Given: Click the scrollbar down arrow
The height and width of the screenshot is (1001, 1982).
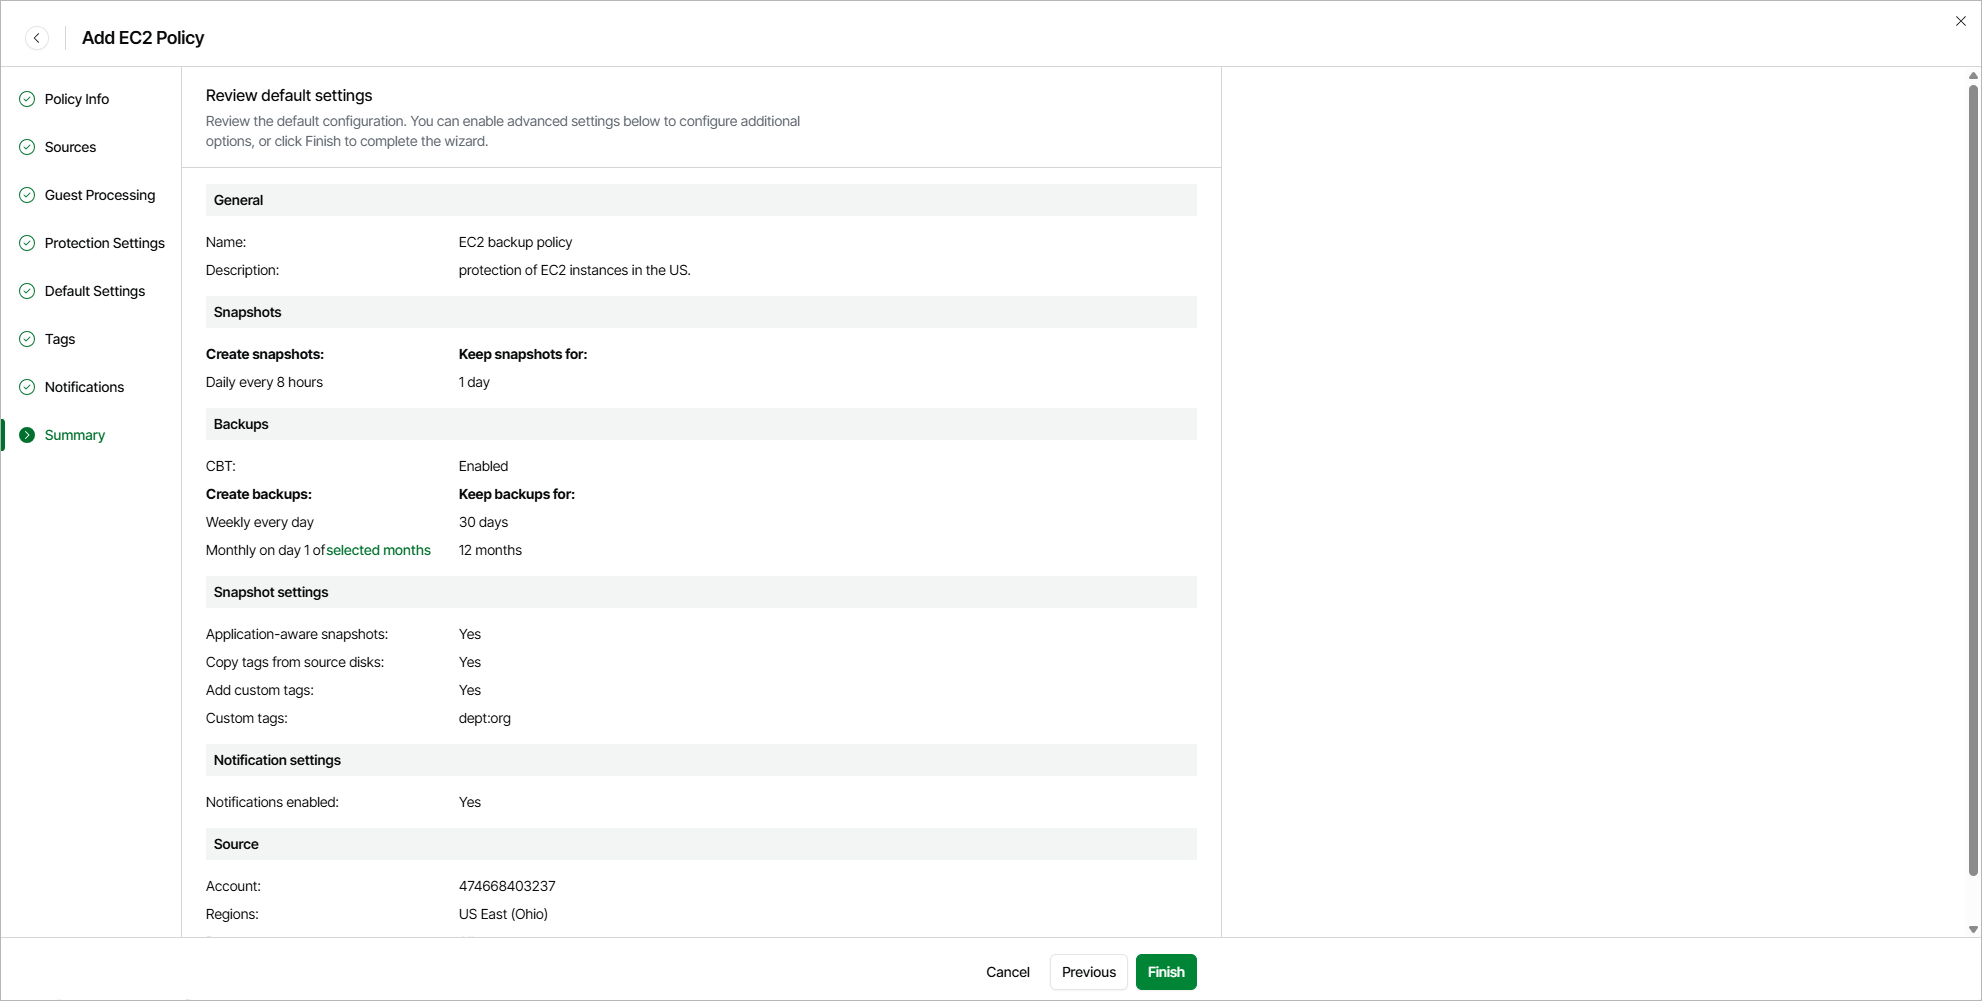Looking at the screenshot, I should (1973, 929).
